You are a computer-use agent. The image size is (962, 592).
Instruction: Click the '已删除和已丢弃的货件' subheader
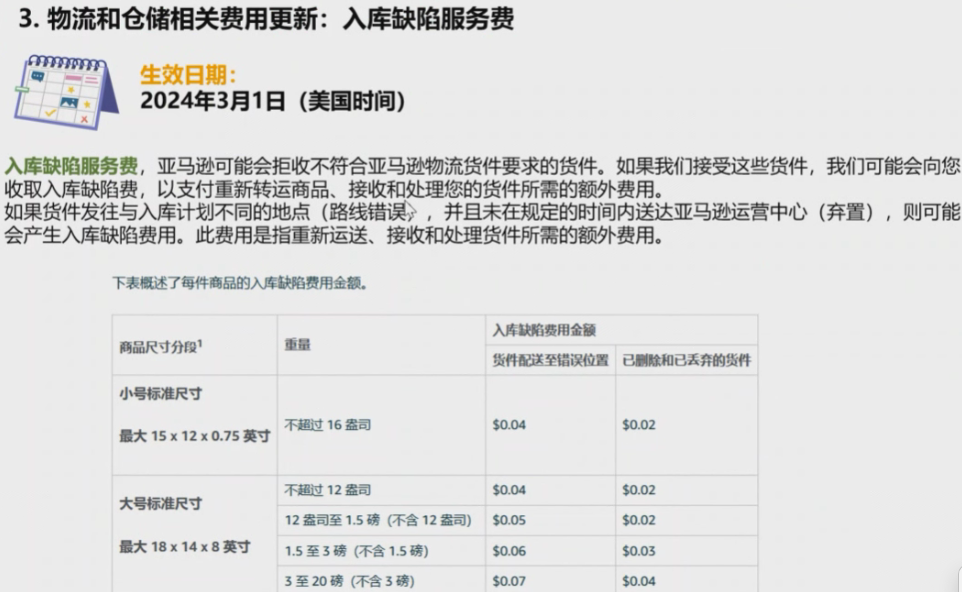click(687, 360)
